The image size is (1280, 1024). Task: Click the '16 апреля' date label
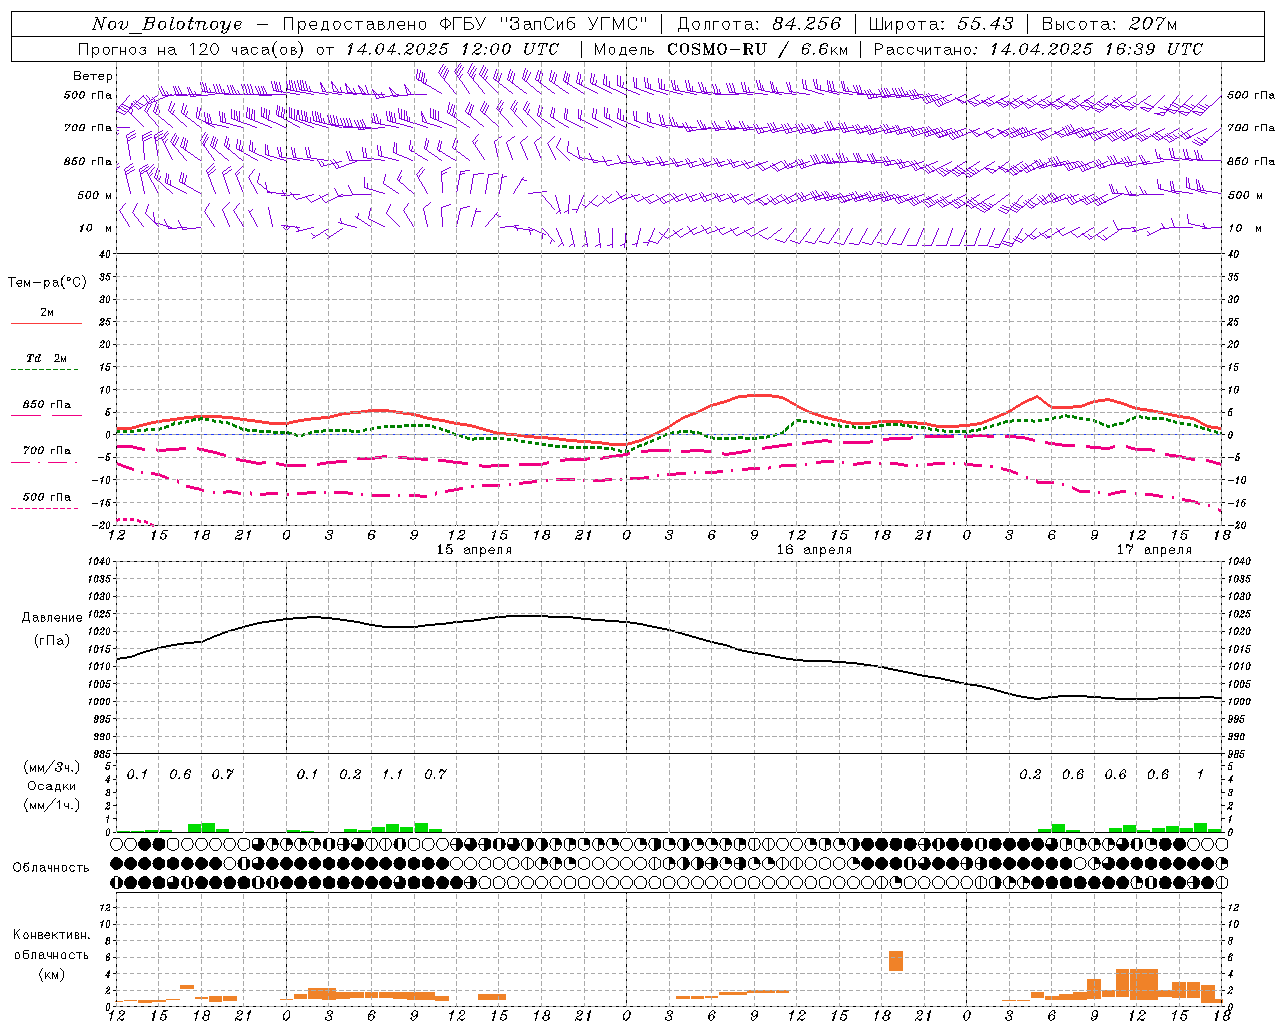tap(814, 550)
